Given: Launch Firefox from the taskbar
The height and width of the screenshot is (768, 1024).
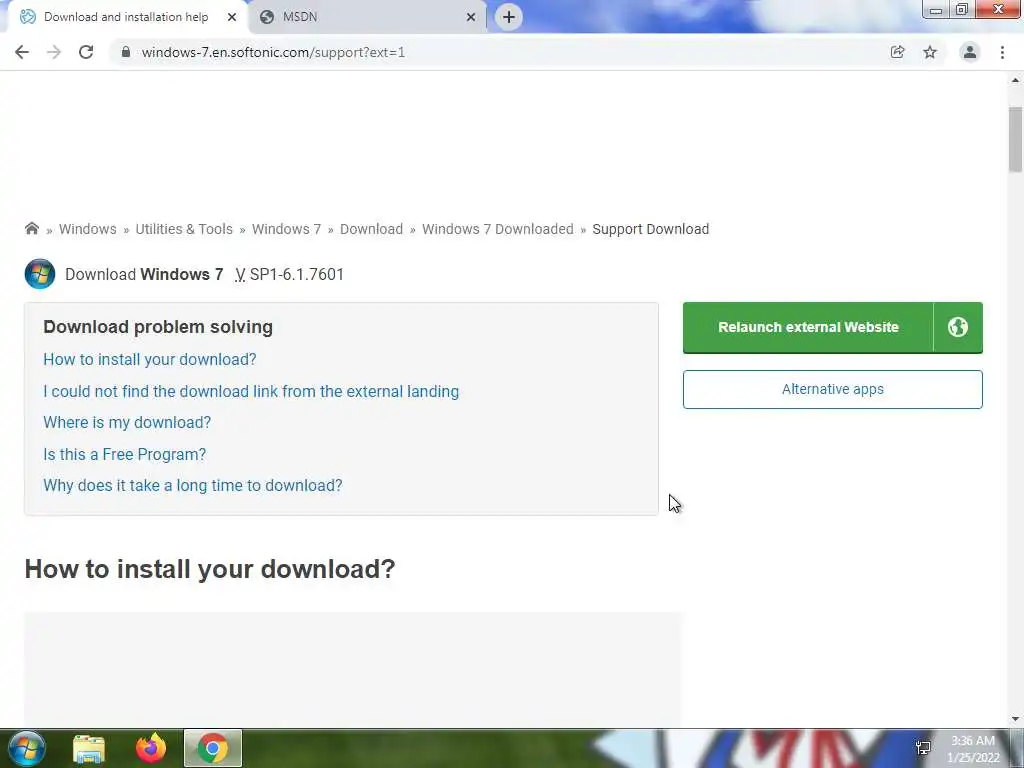Looking at the screenshot, I should pos(151,748).
